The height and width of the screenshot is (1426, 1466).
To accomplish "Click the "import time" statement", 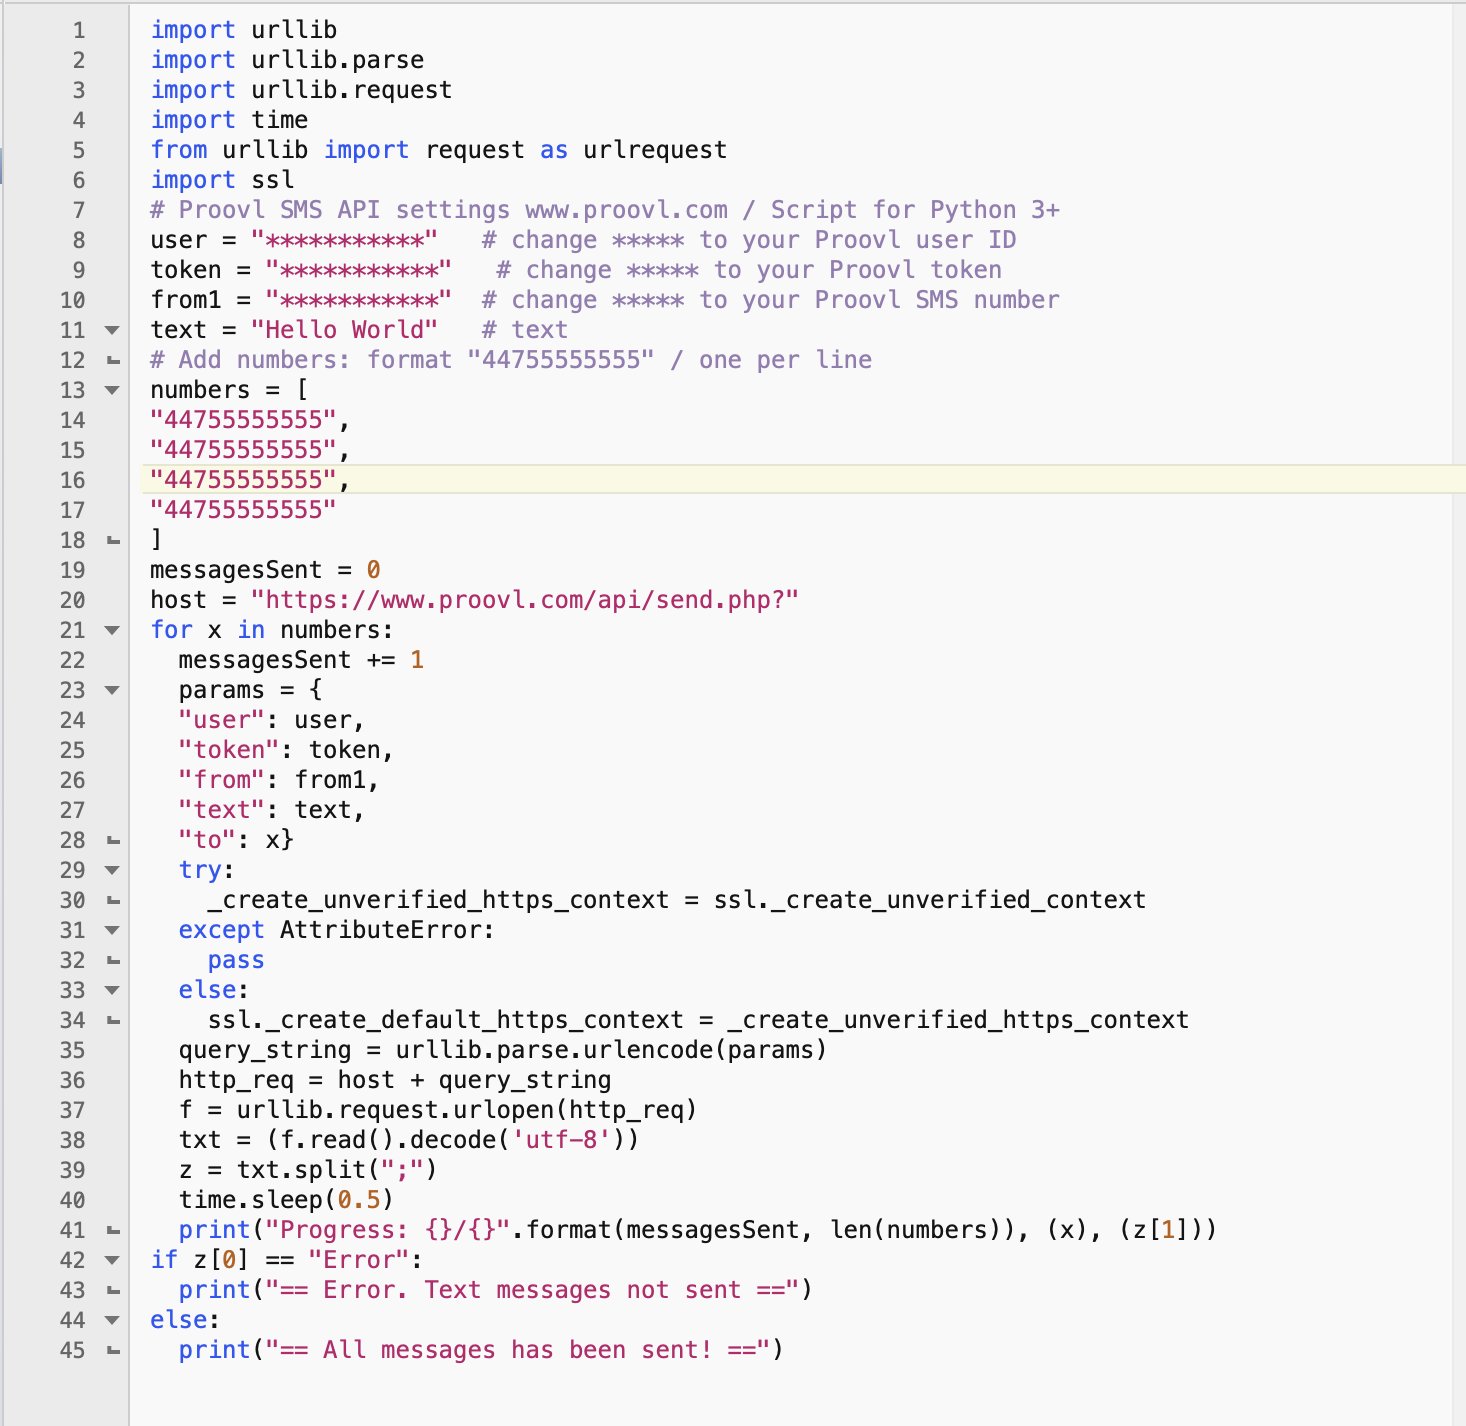I will point(229,120).
